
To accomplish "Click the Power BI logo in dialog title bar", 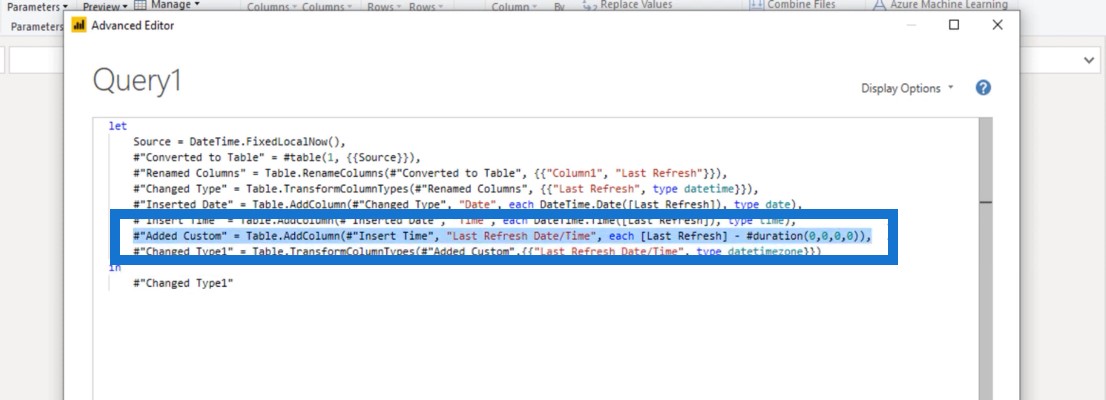I will [79, 25].
